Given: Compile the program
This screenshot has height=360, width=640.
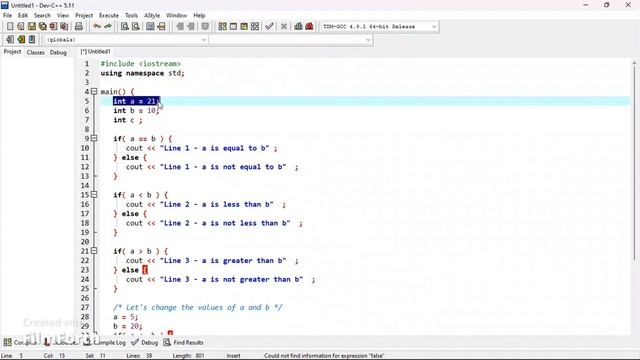Looking at the screenshot, I should click(222, 27).
